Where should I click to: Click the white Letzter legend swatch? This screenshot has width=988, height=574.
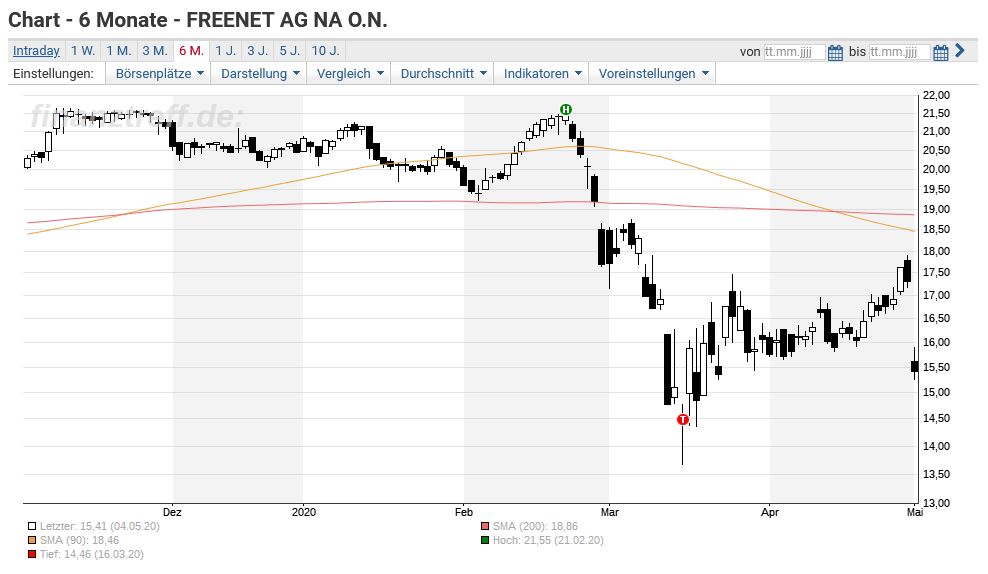tap(32, 526)
